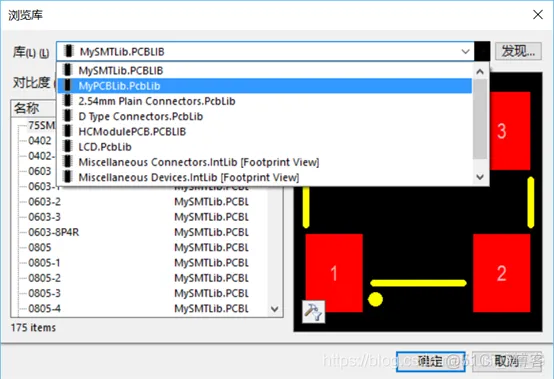Click the 取消 button
Viewport: 554px width, 379px height.
pos(507,361)
